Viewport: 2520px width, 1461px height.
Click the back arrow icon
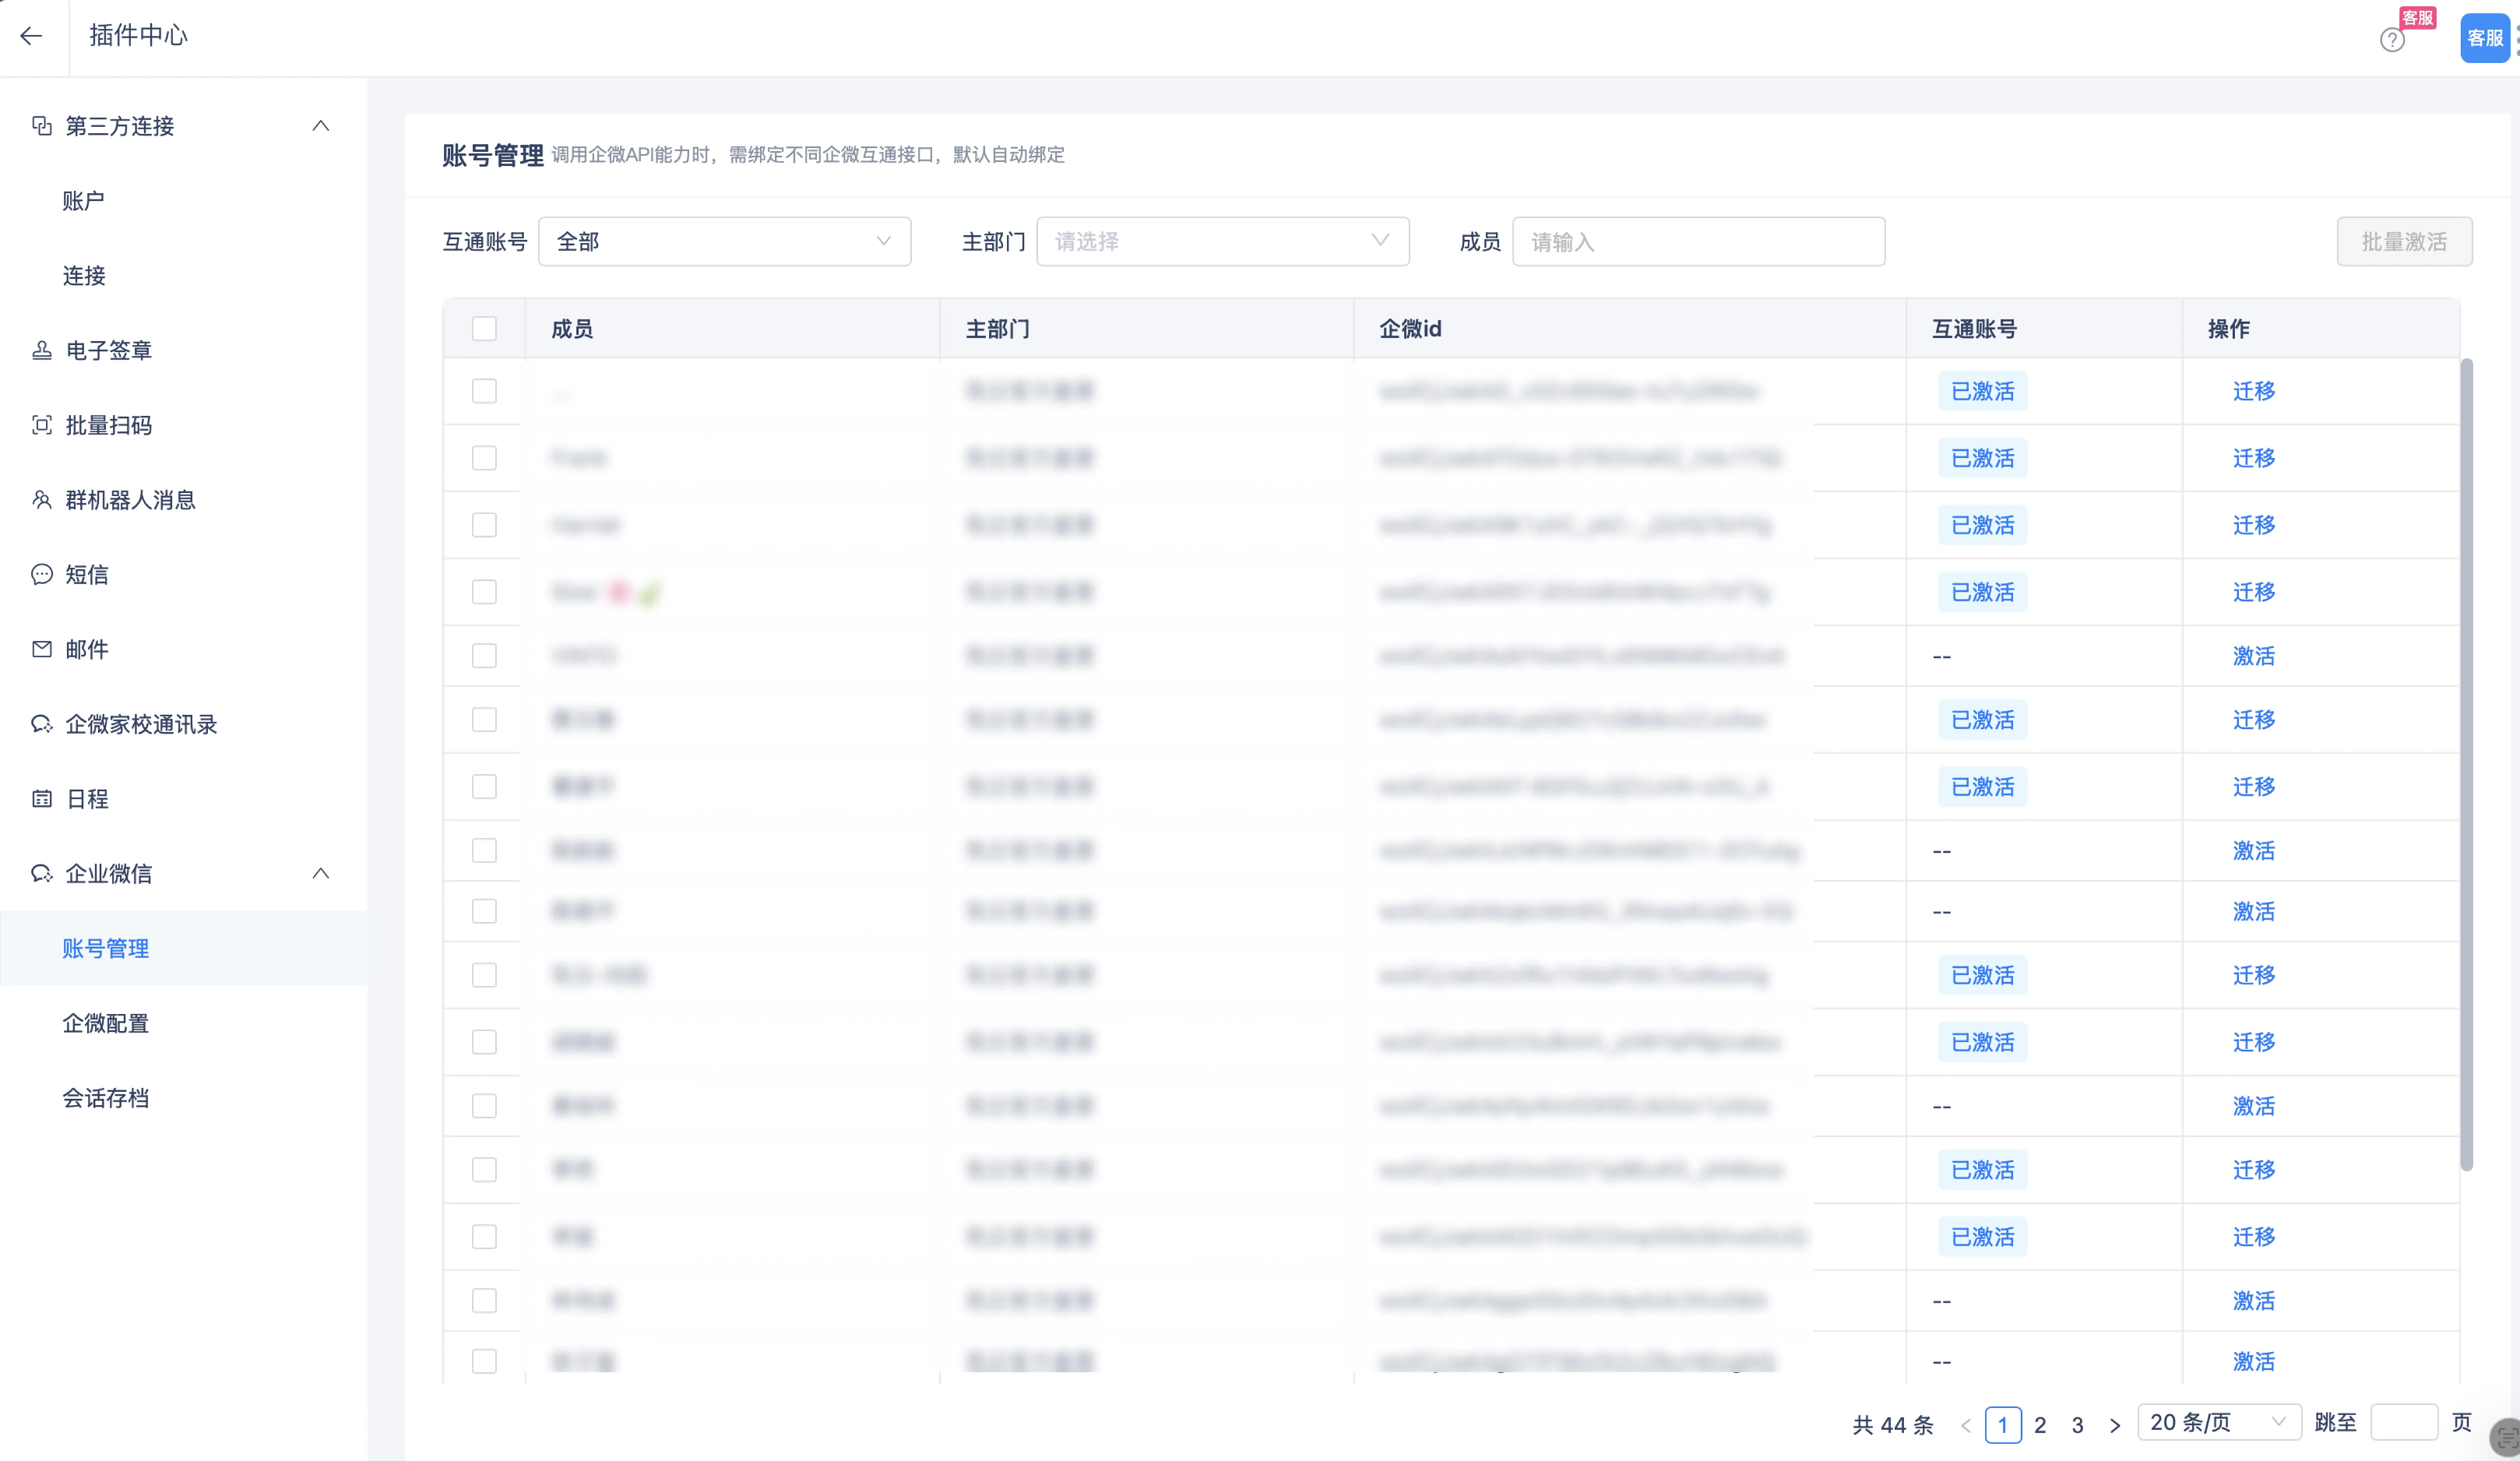31,36
